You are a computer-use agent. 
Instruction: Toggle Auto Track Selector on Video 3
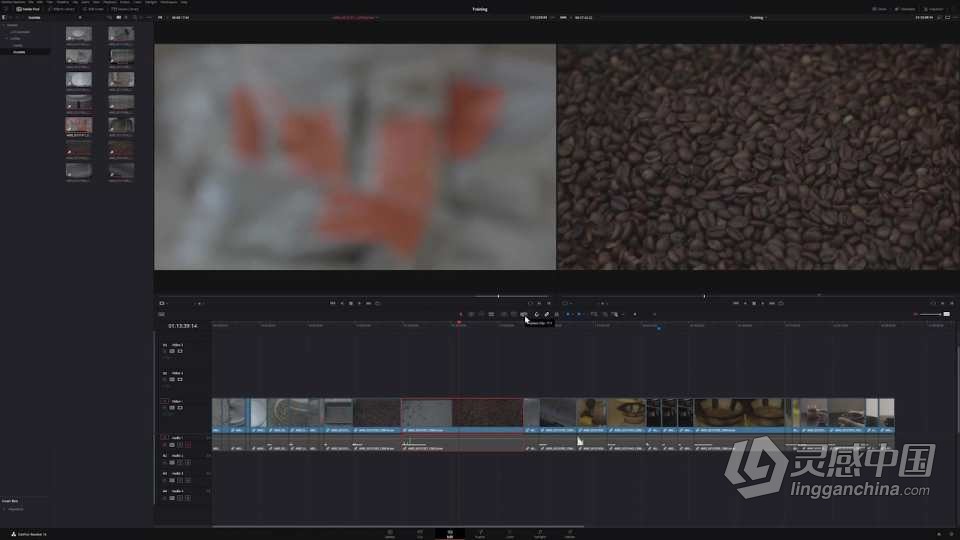(x=172, y=351)
